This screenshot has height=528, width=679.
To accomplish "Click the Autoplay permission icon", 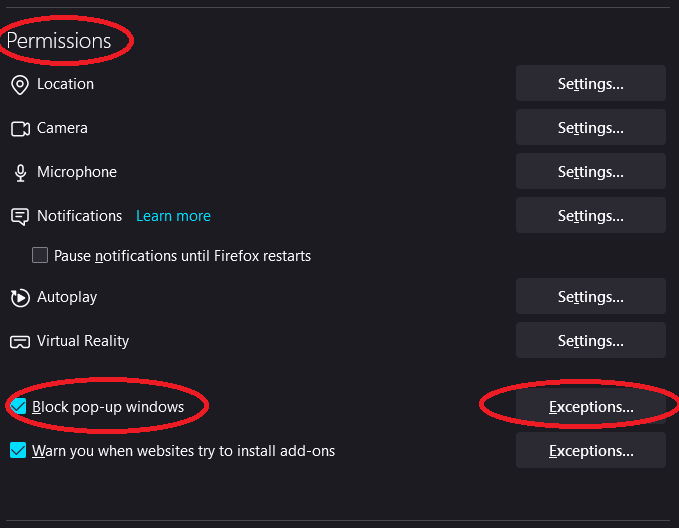I will click(x=19, y=298).
